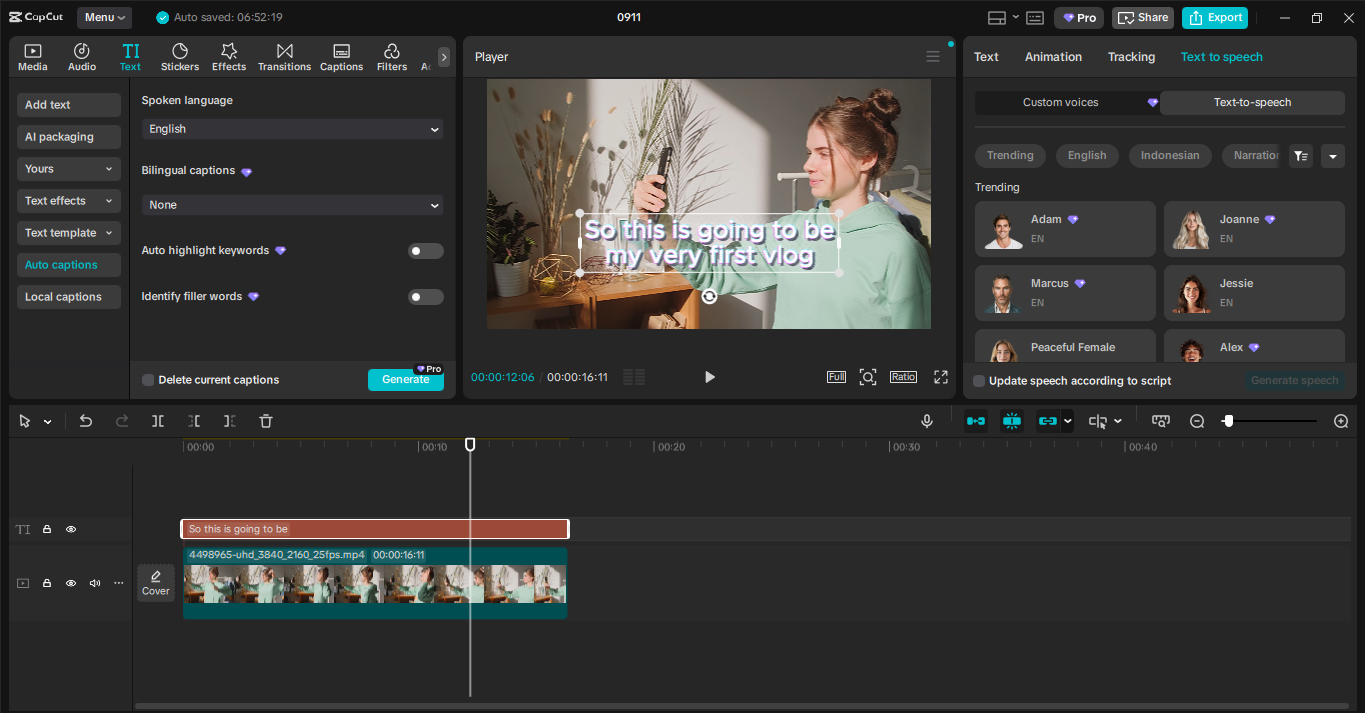Image resolution: width=1365 pixels, height=713 pixels.
Task: Check Delete current captions
Action: point(147,380)
